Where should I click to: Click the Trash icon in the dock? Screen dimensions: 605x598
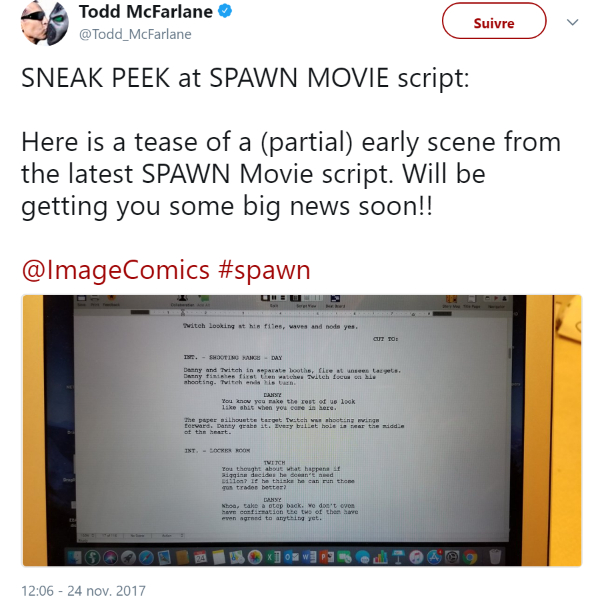coord(495,557)
